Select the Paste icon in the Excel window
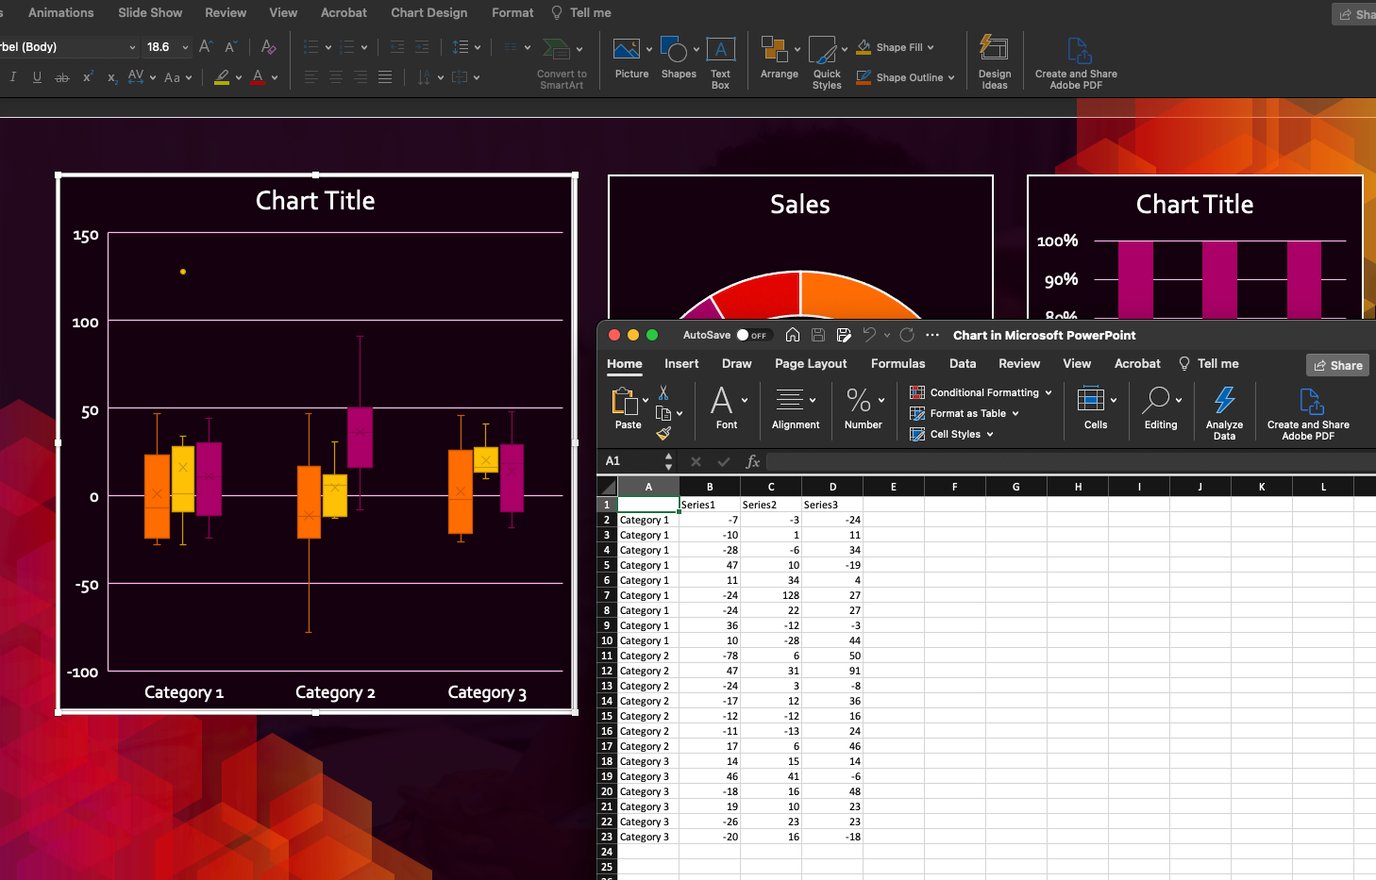The width and height of the screenshot is (1376, 880). (x=626, y=408)
